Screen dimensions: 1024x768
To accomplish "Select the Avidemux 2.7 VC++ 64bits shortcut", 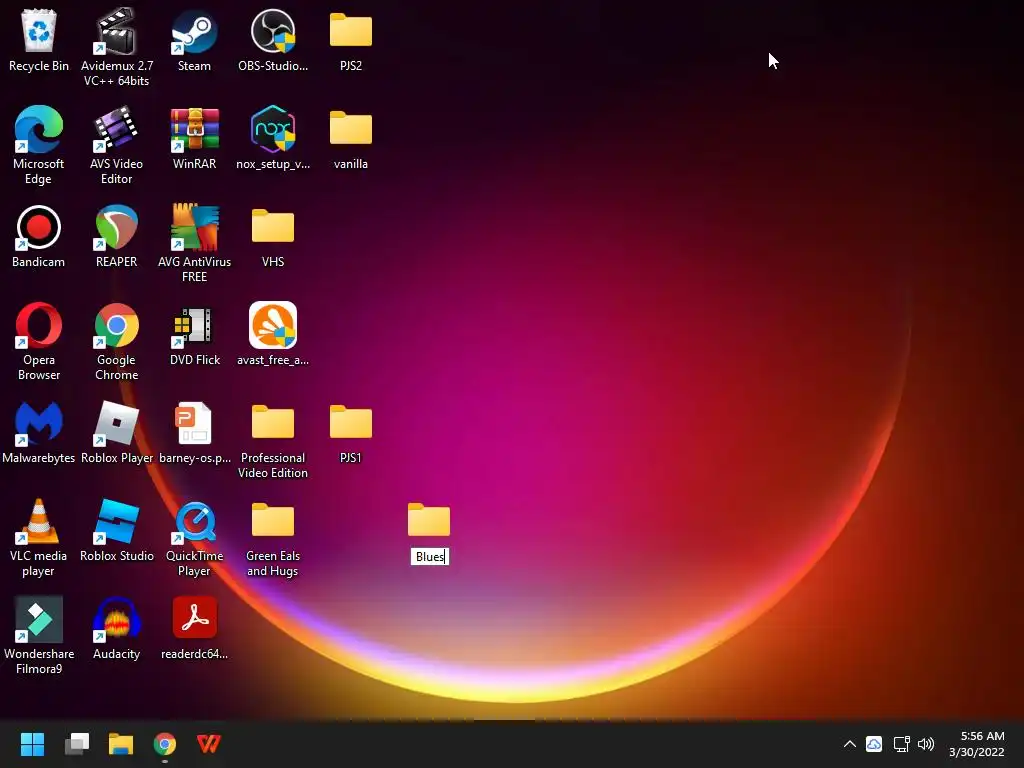I will coord(116,31).
